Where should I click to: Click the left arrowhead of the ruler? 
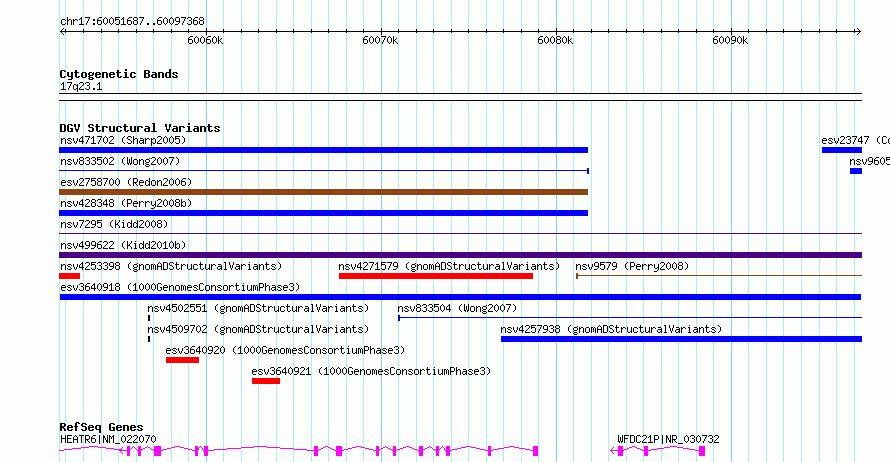pos(62,32)
